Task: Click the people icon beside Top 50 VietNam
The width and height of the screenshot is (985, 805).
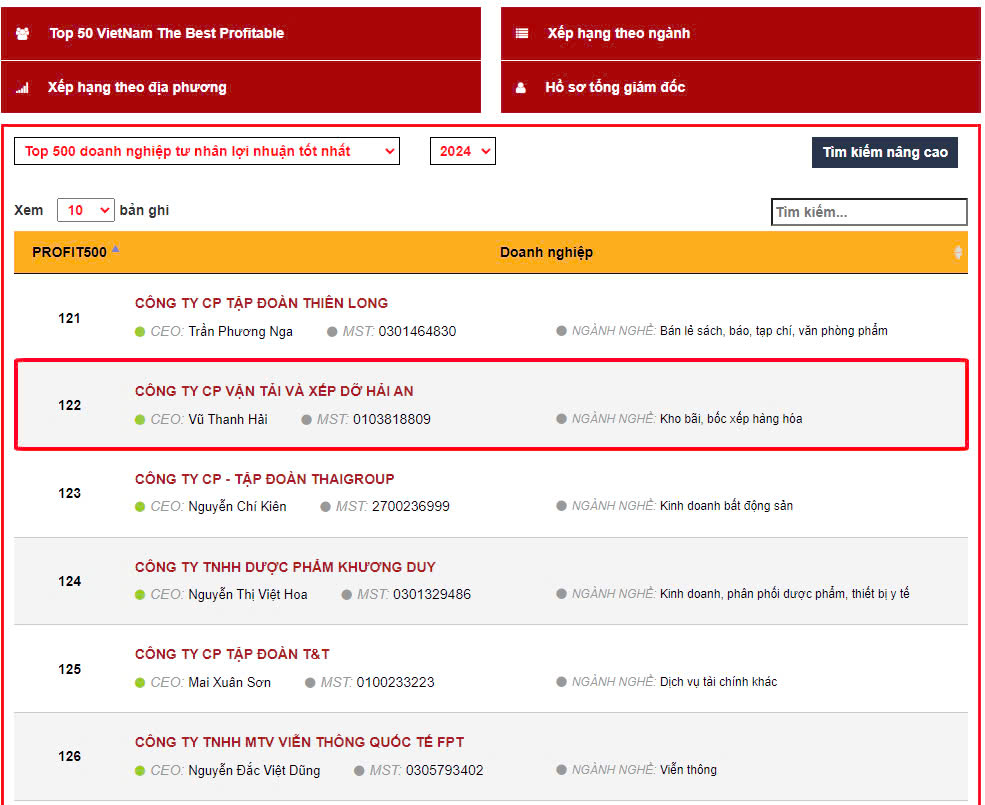Action: click(23, 34)
